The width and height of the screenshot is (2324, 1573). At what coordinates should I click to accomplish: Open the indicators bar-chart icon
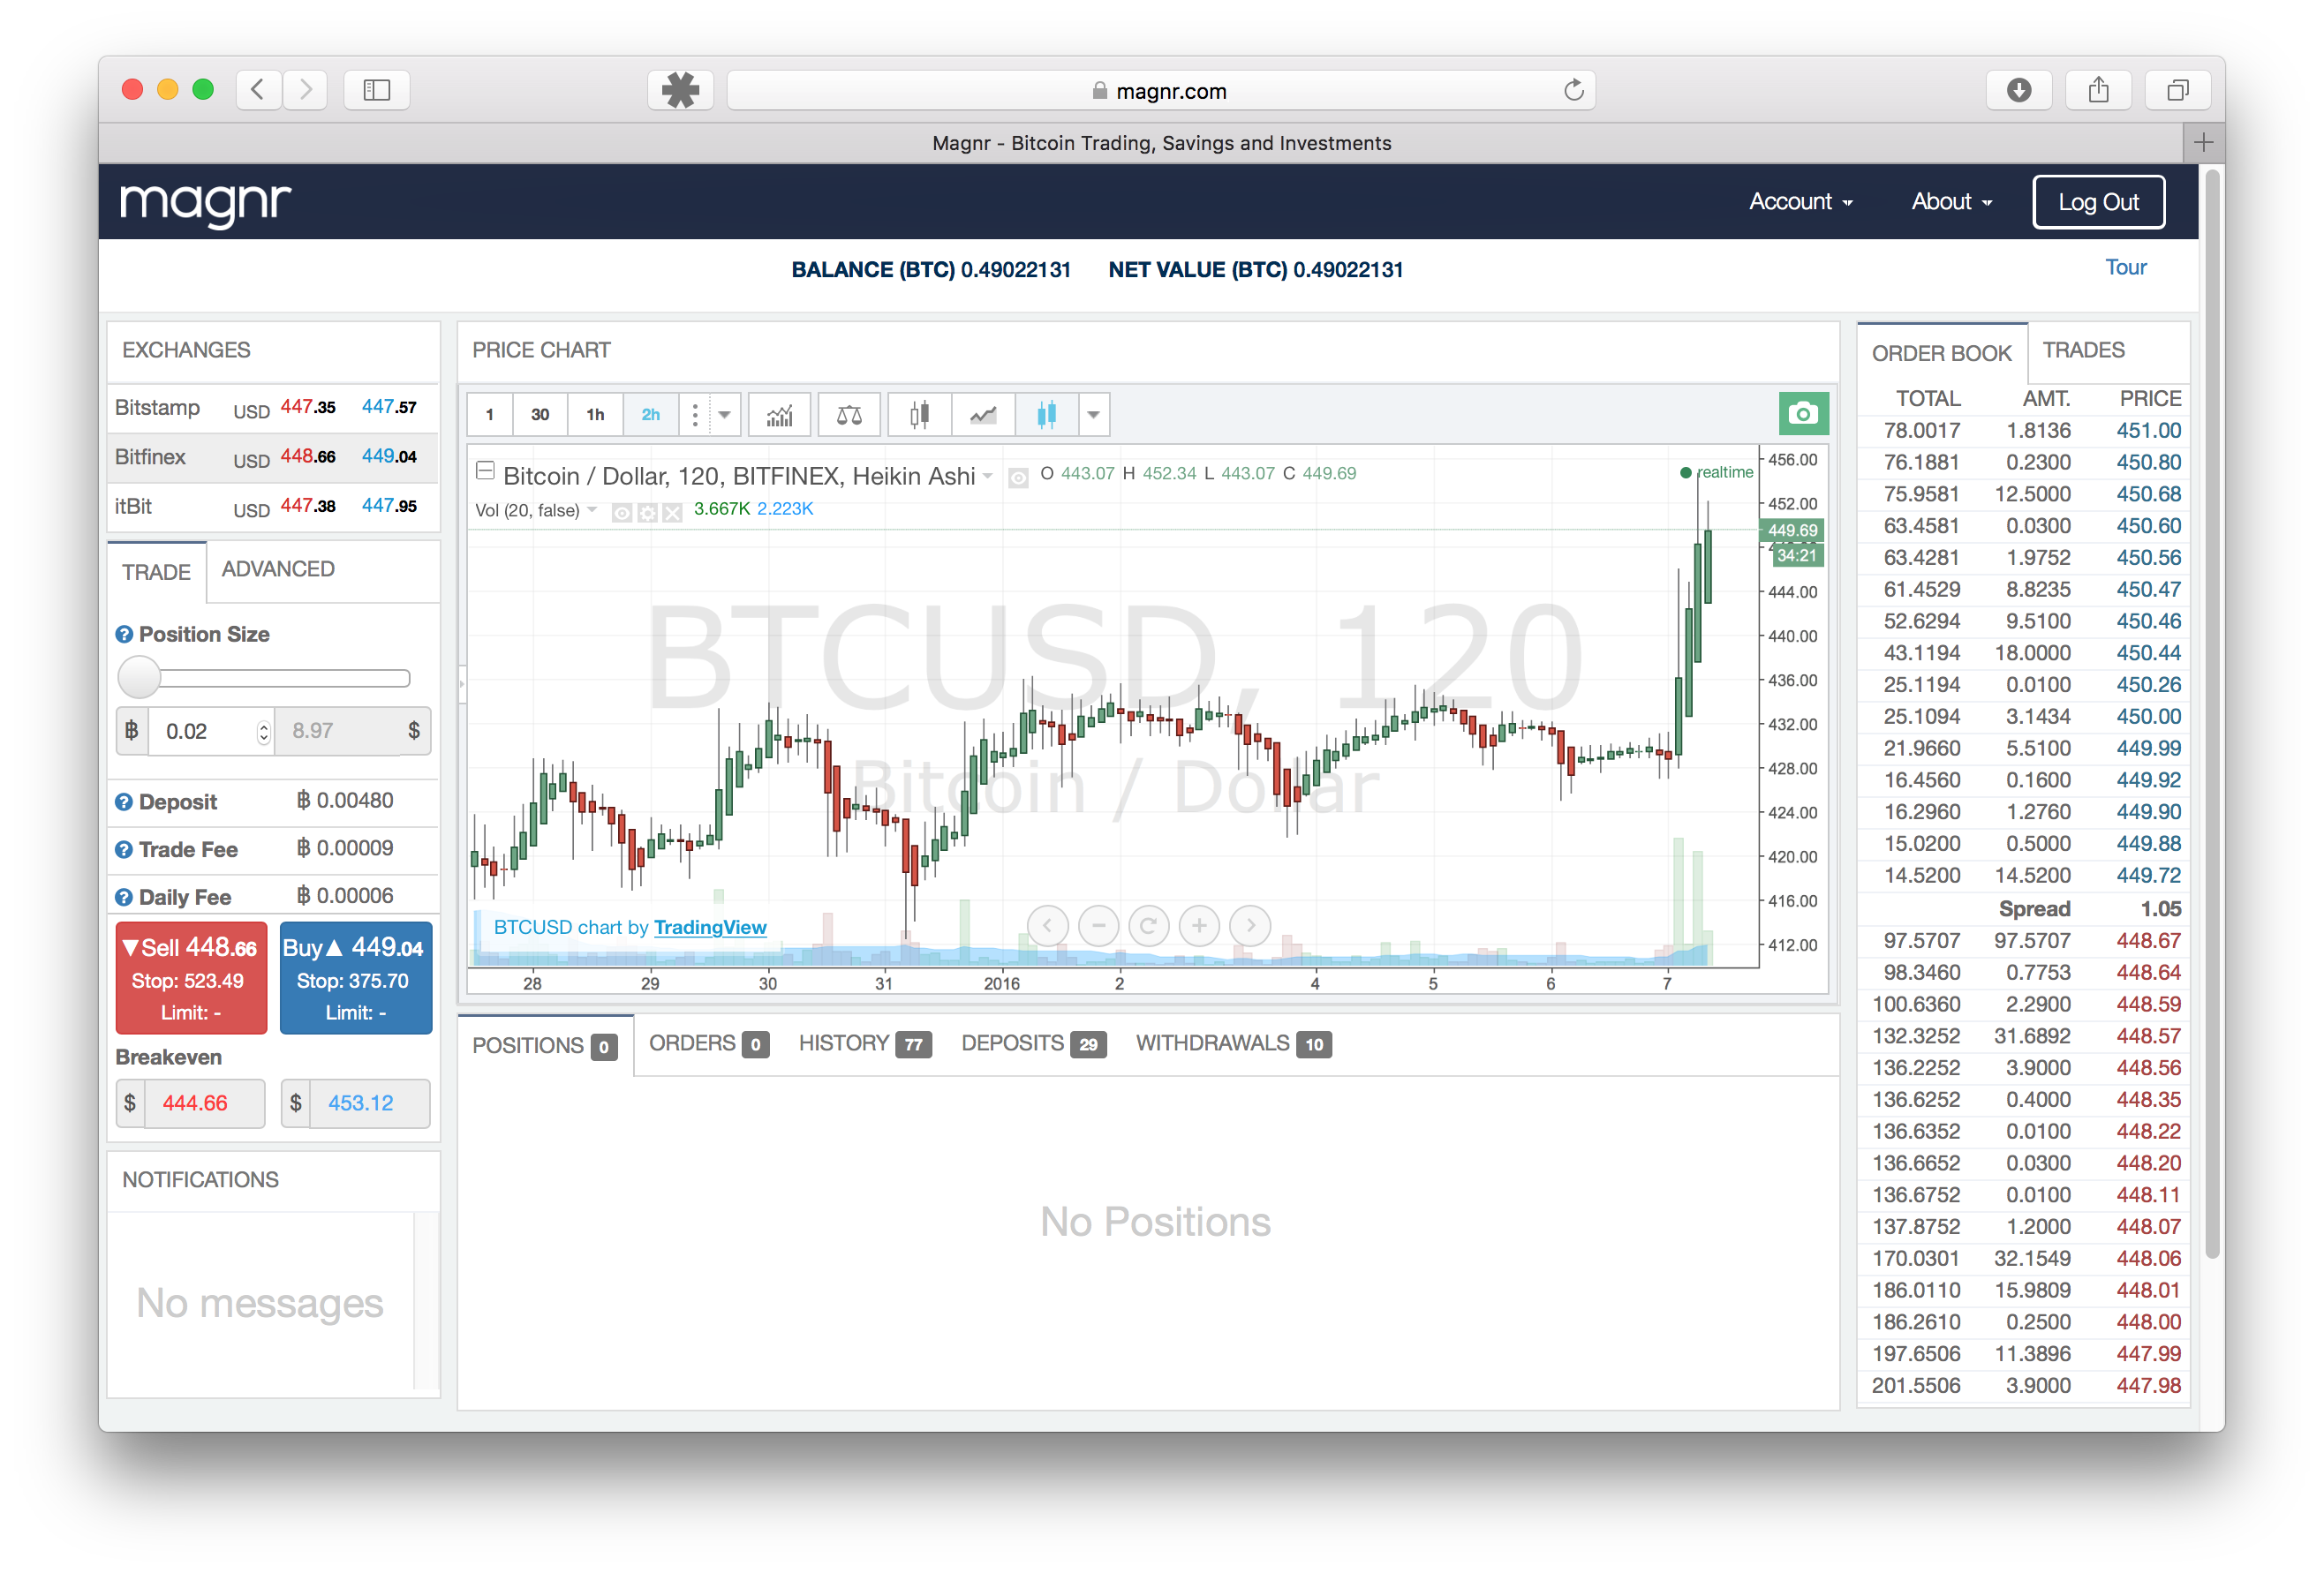[779, 415]
